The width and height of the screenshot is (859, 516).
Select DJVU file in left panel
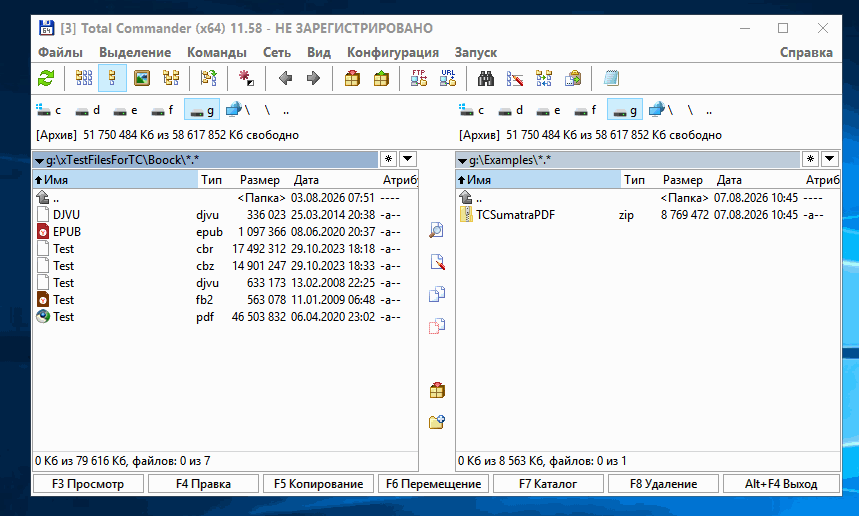[225, 215]
